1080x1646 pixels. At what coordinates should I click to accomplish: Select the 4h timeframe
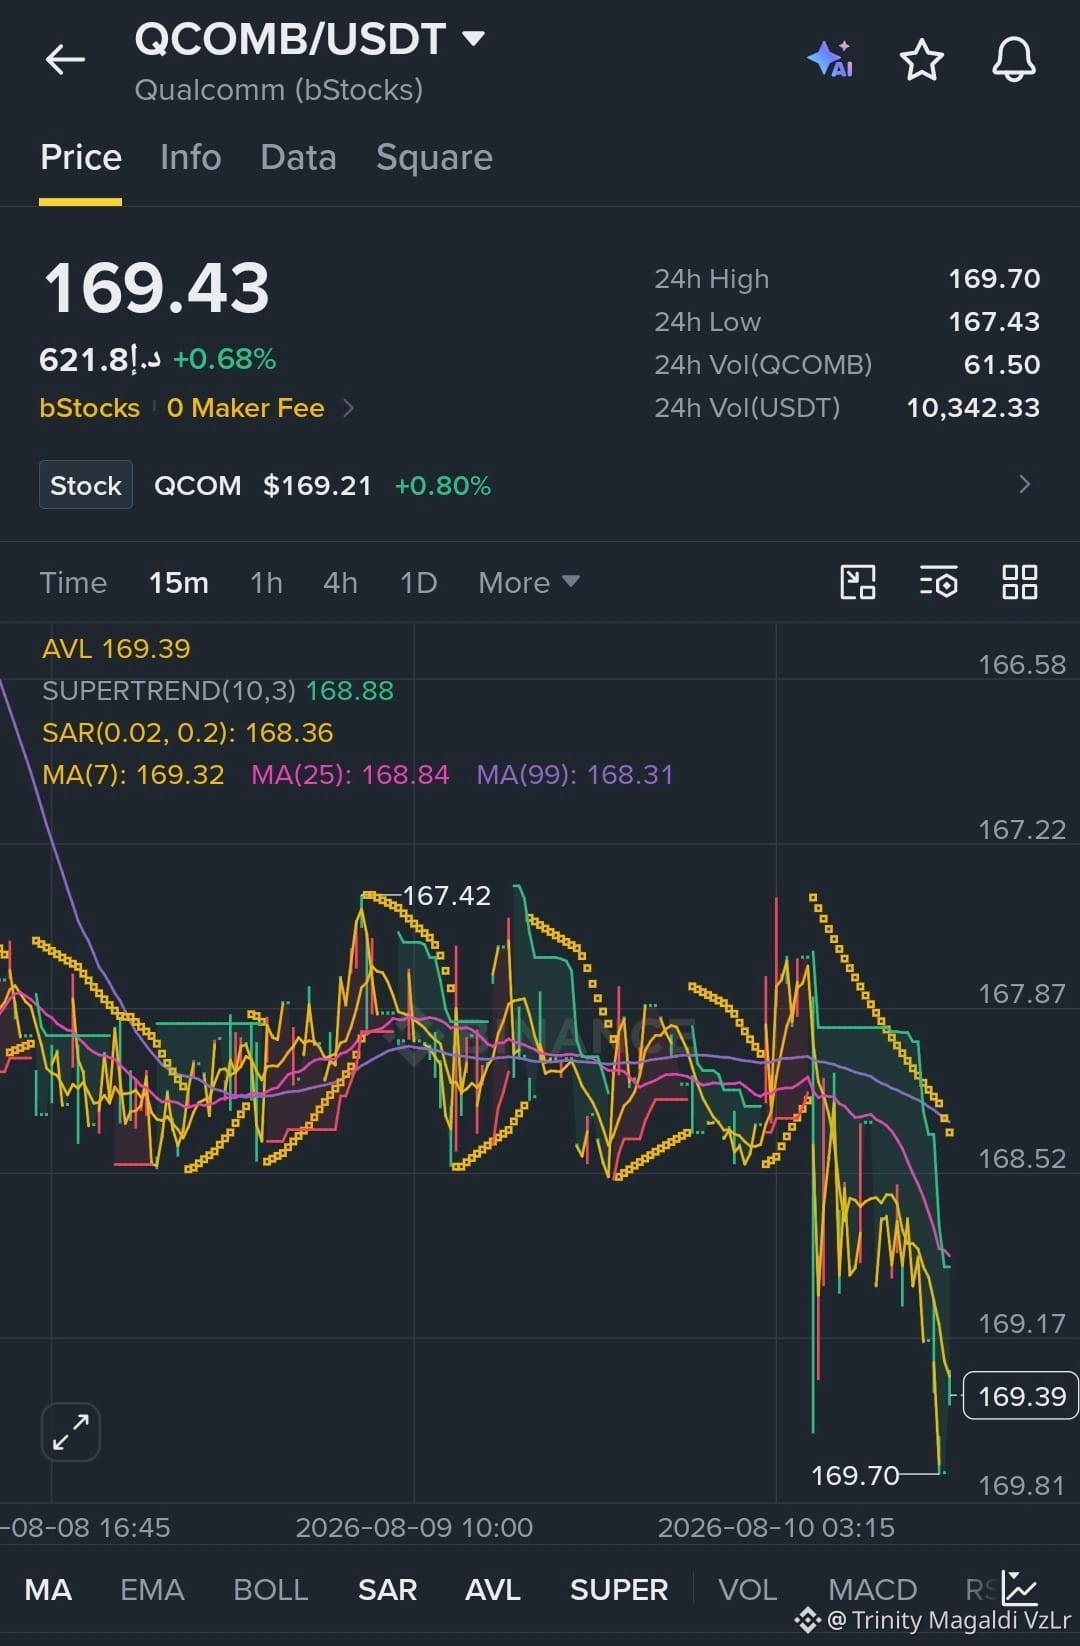click(340, 582)
